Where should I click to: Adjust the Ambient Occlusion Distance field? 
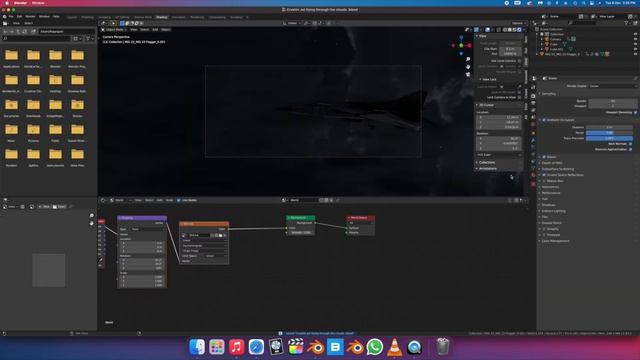609,127
